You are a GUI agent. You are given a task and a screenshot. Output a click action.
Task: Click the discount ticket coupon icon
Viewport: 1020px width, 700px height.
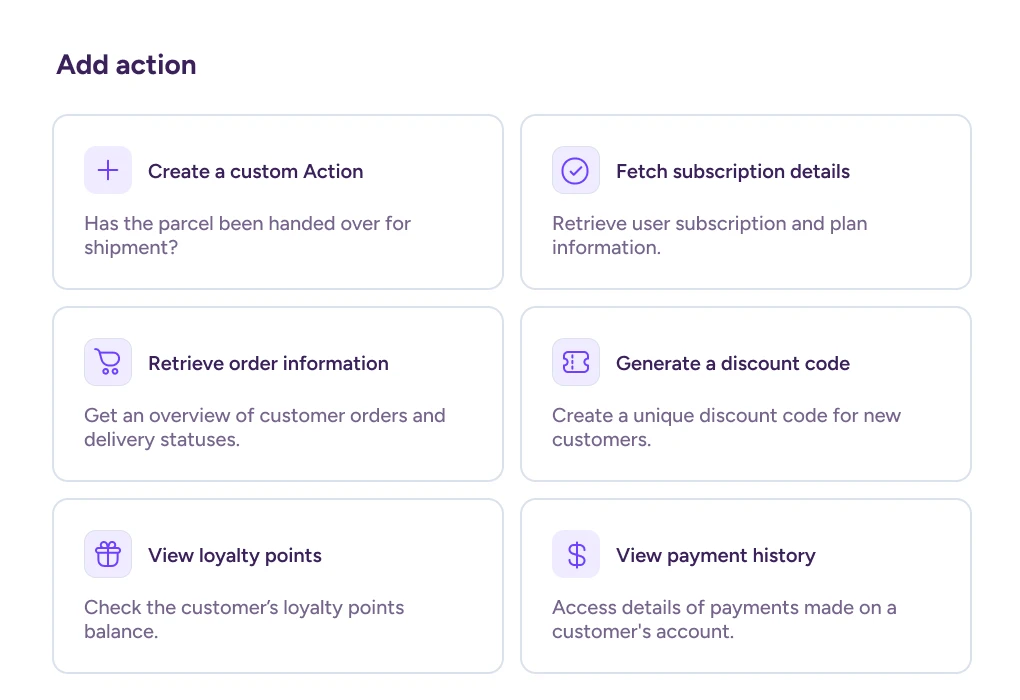coord(576,362)
